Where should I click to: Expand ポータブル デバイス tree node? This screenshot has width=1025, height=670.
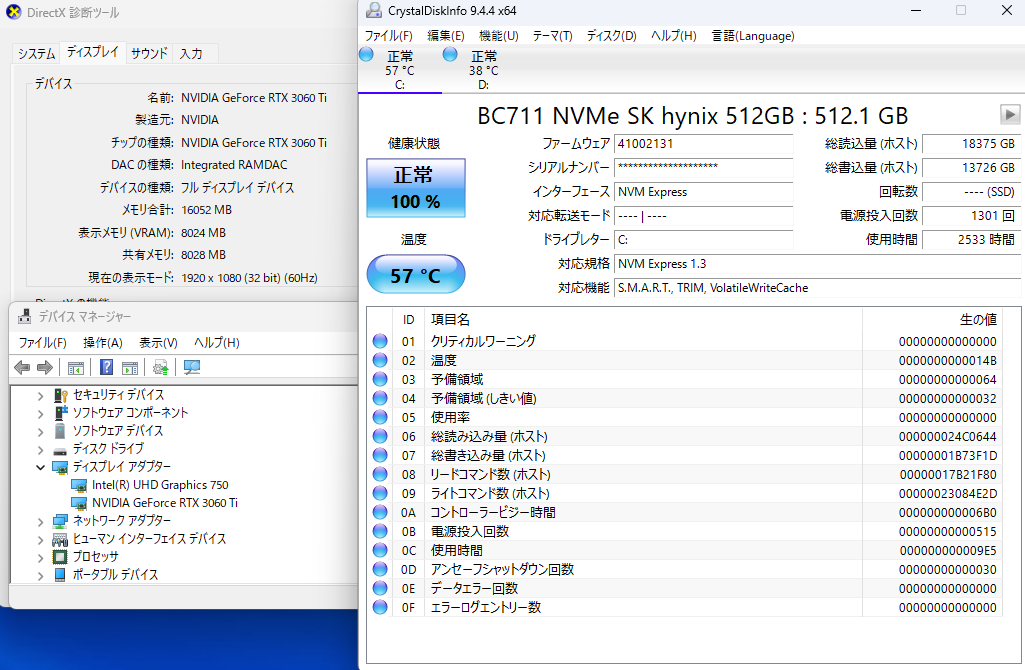click(41, 575)
